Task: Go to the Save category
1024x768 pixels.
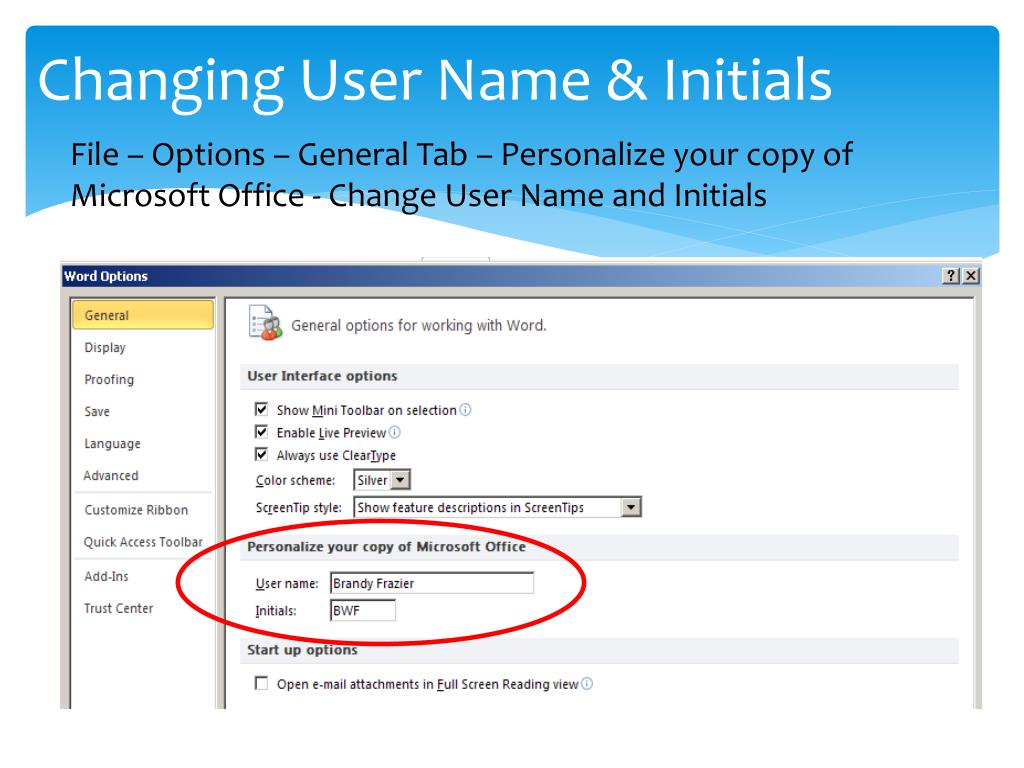Action: click(97, 411)
